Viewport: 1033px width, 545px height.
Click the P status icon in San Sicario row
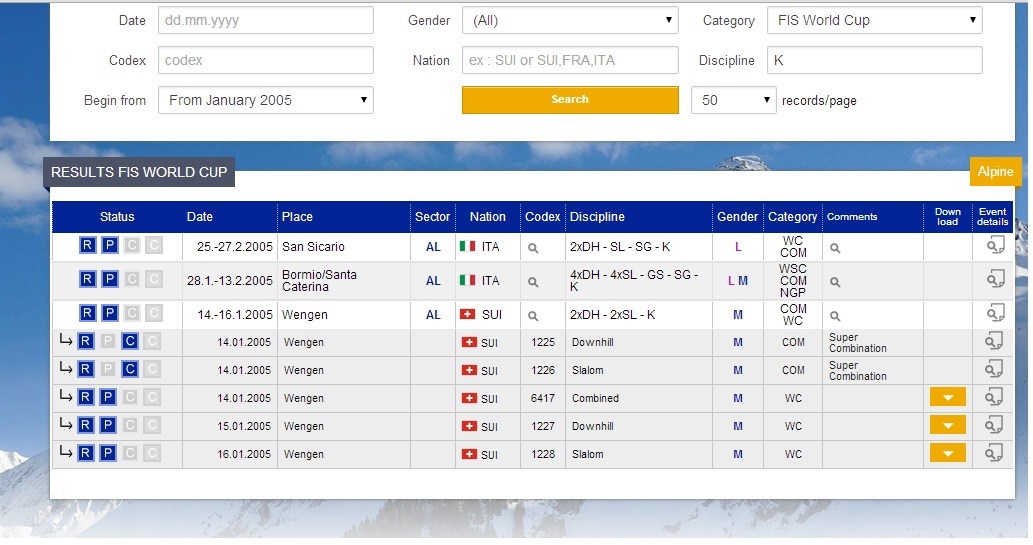(110, 246)
